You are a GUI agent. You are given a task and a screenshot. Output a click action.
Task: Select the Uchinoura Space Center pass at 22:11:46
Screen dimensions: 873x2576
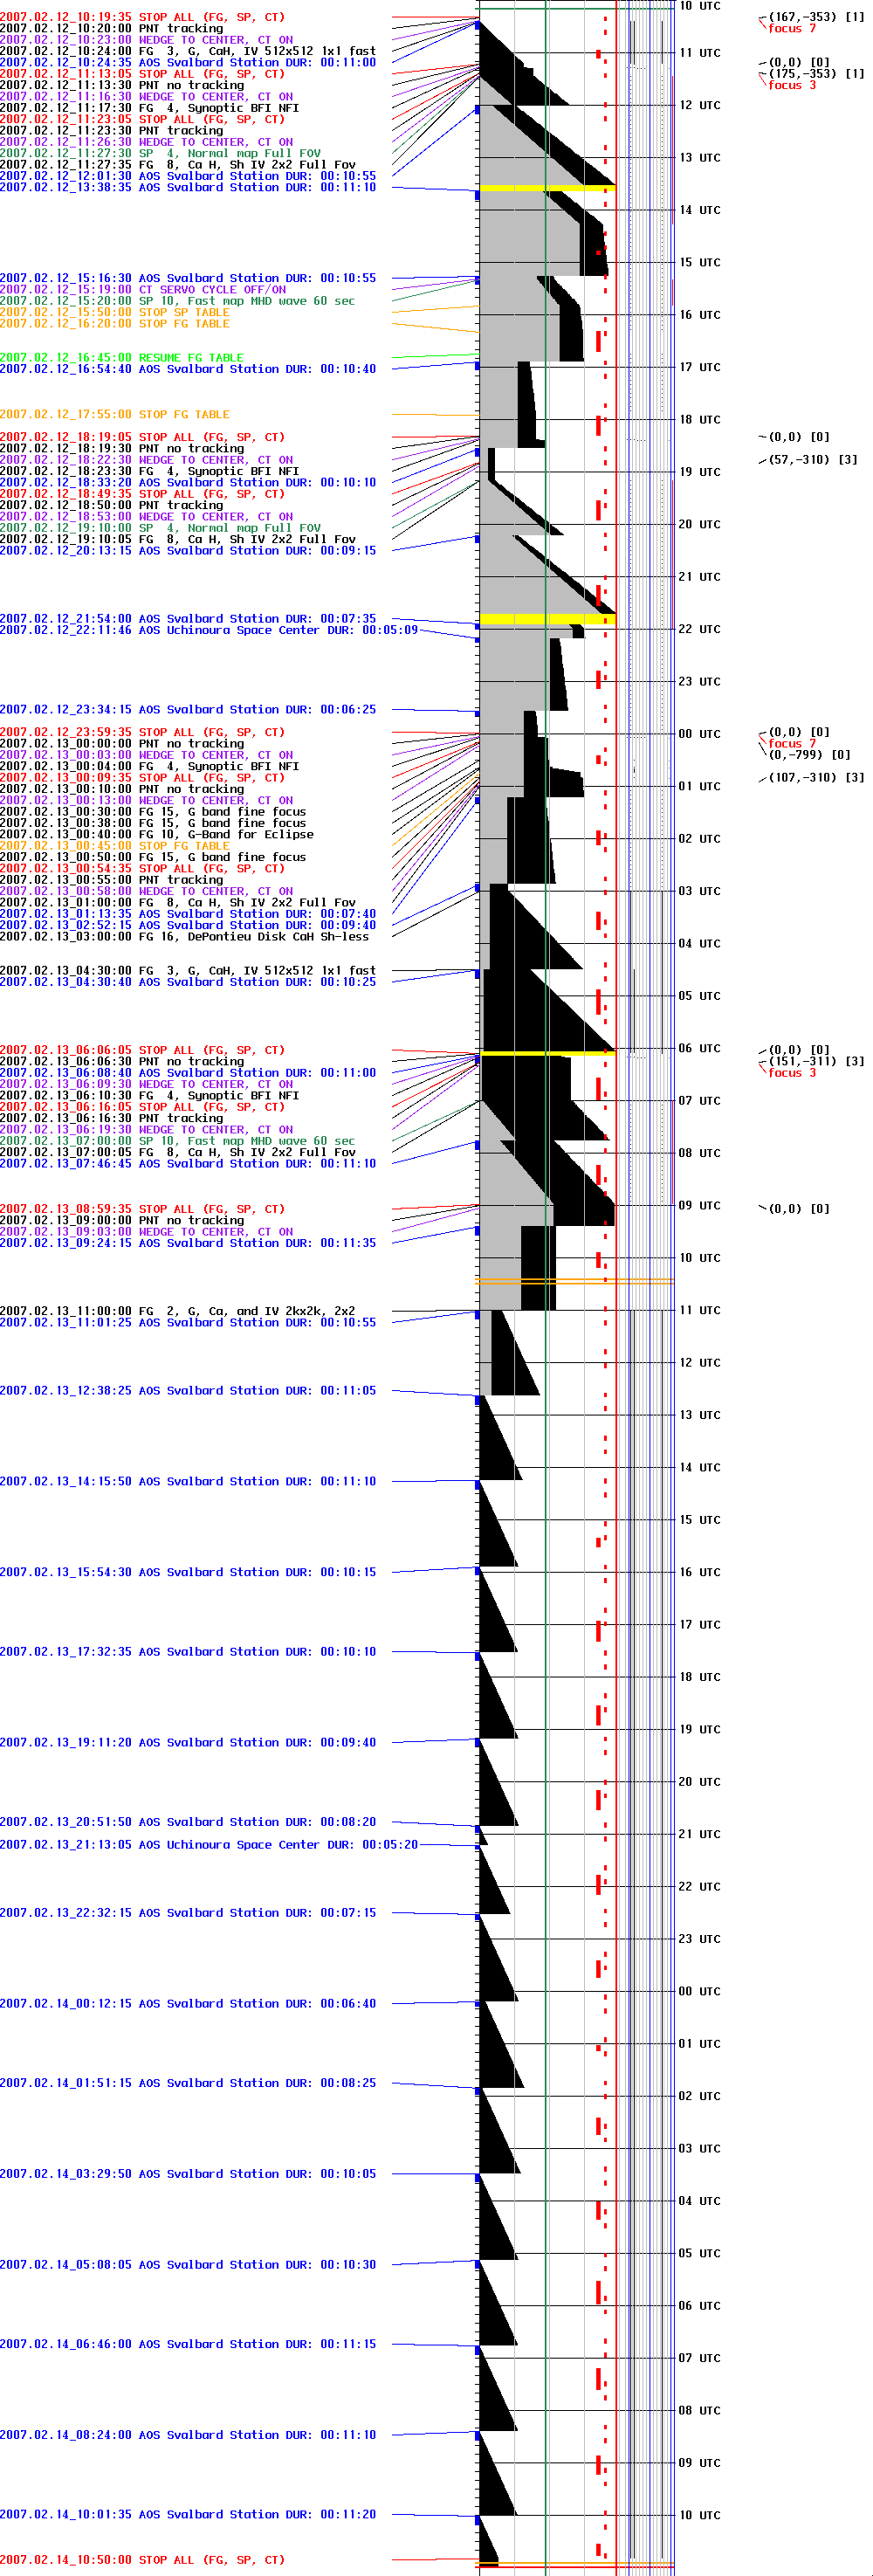coord(208,631)
